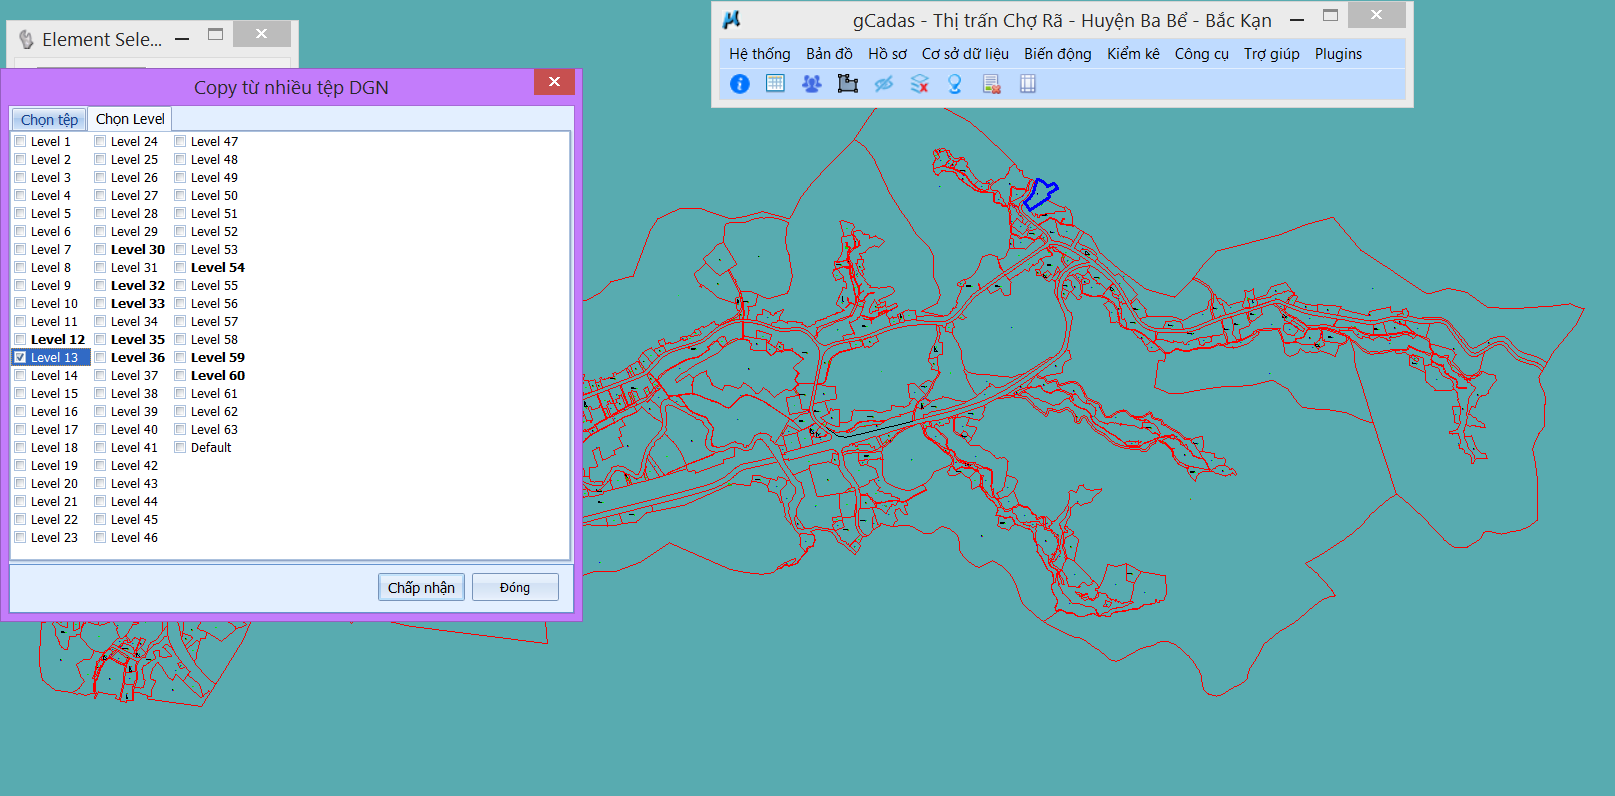The height and width of the screenshot is (796, 1615).
Task: Enable the Level 30 checkbox
Action: [100, 249]
